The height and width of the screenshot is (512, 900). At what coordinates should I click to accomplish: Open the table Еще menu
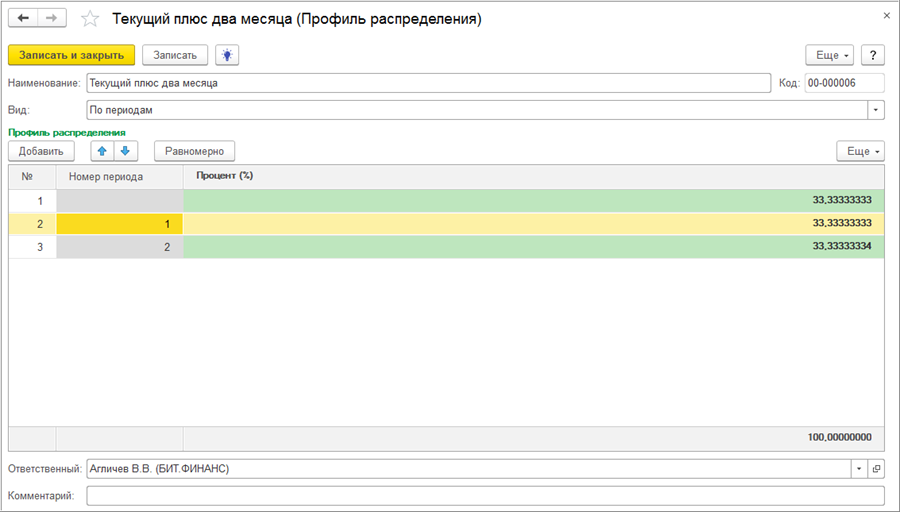pyautogui.click(x=860, y=151)
